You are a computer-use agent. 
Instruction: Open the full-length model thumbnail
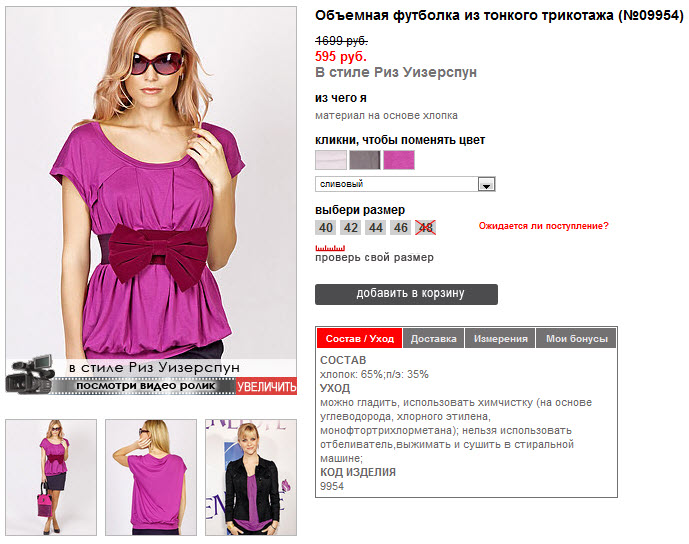[51, 477]
